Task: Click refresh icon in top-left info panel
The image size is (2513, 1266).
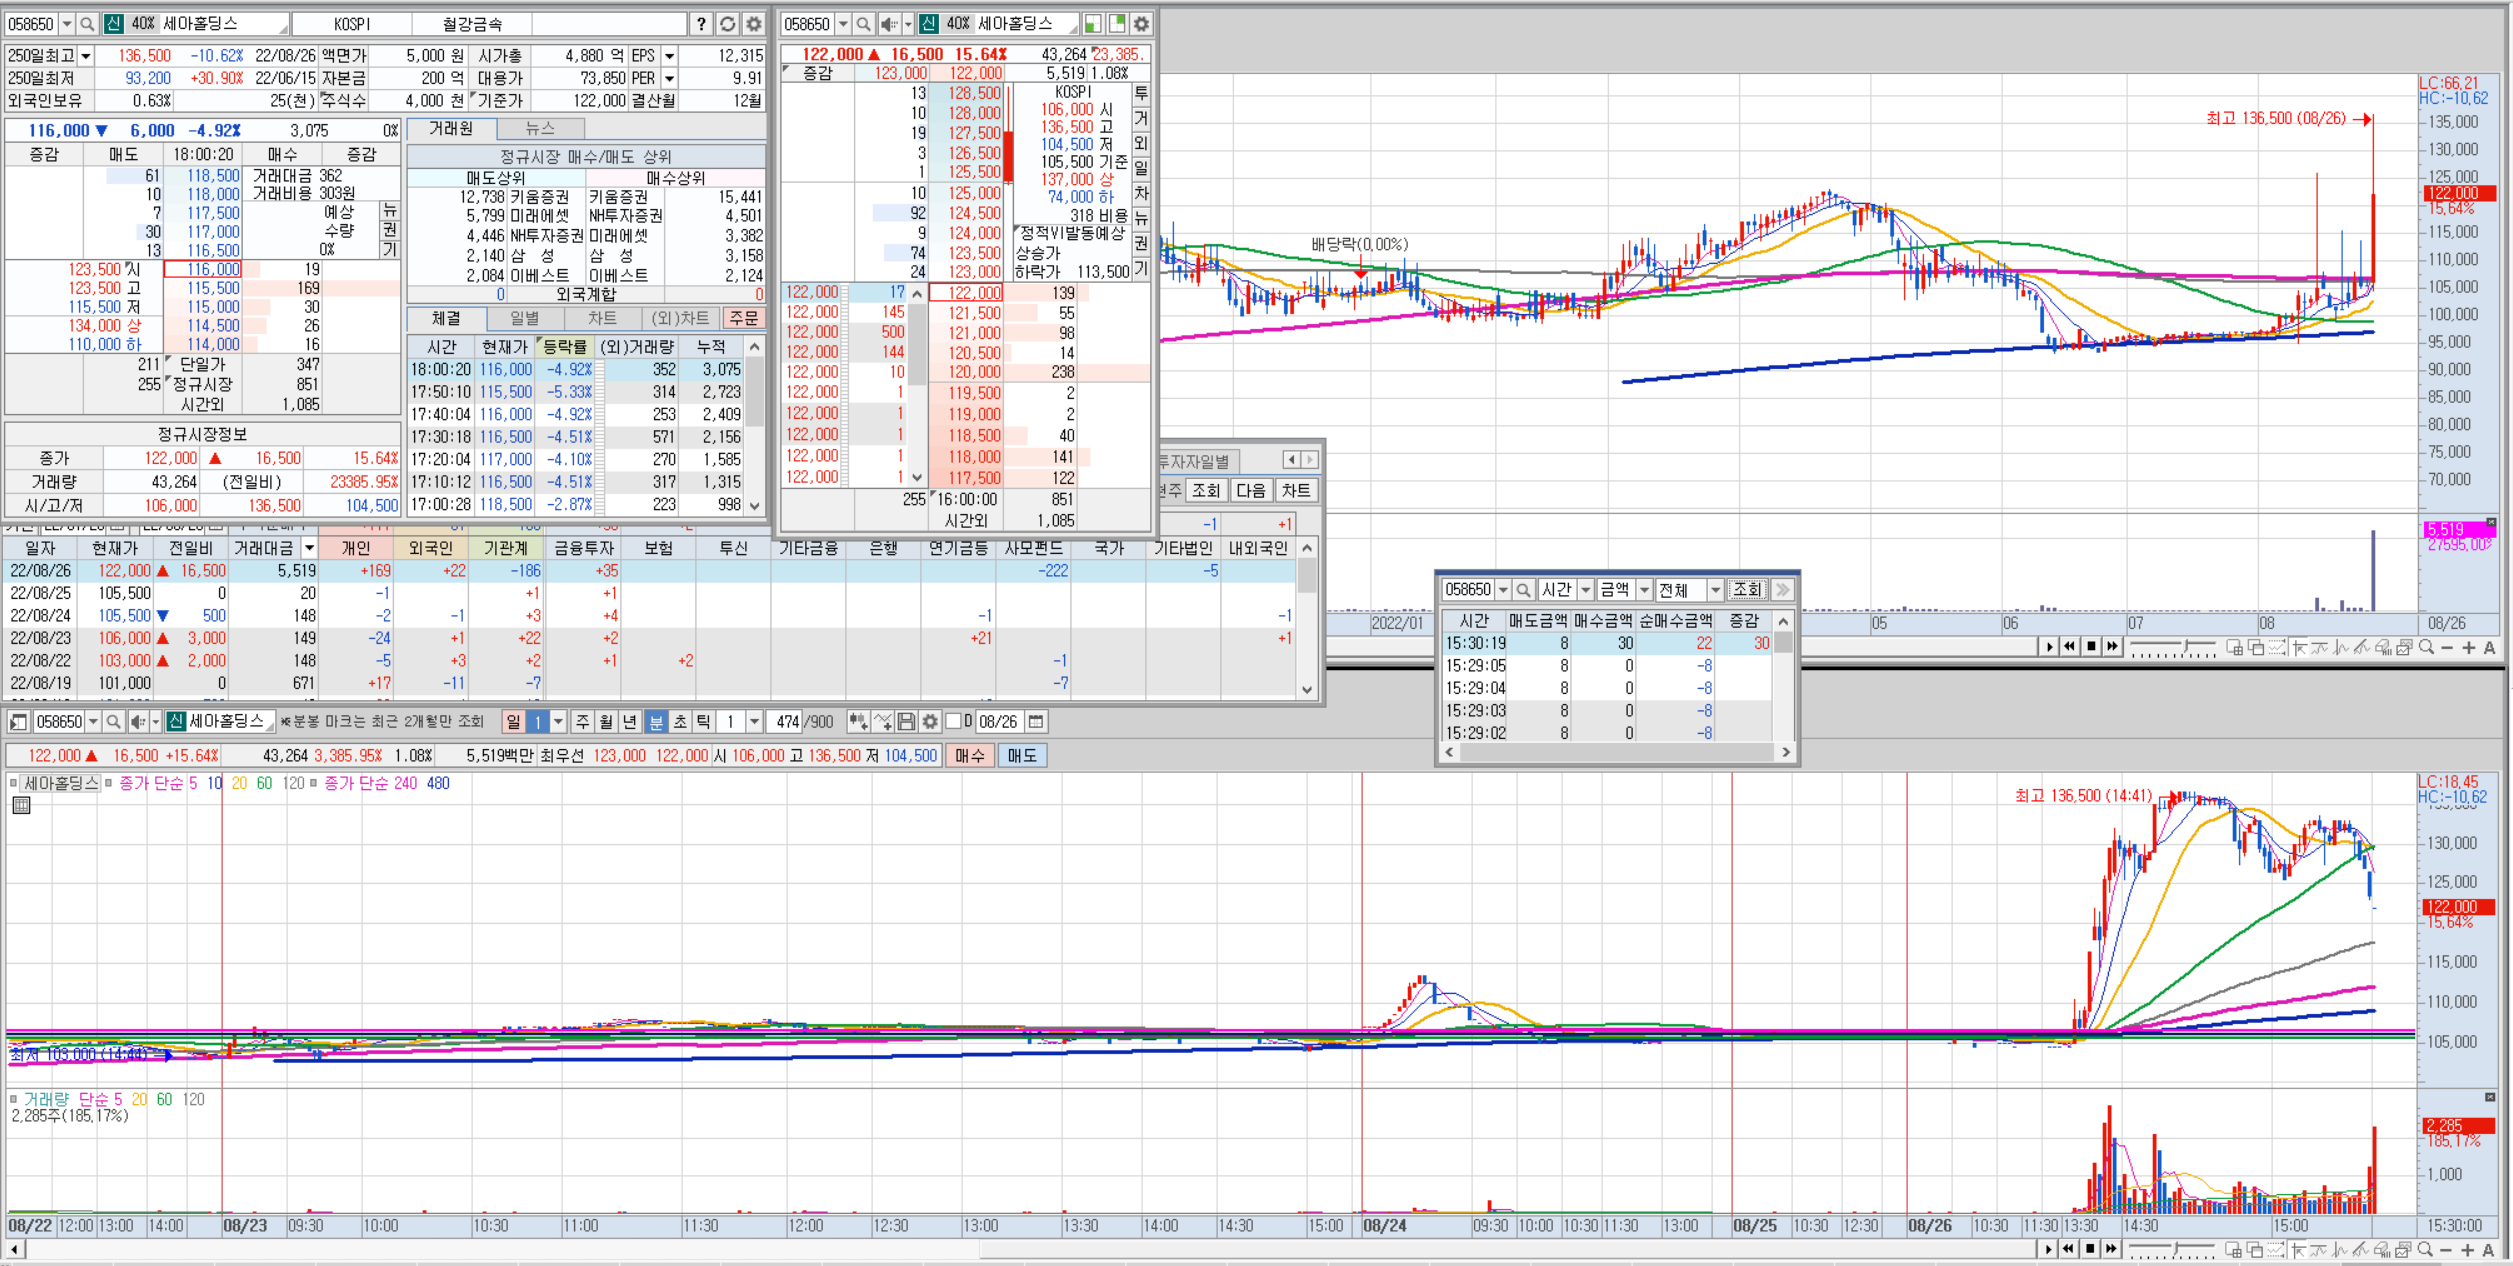Action: coord(727,24)
